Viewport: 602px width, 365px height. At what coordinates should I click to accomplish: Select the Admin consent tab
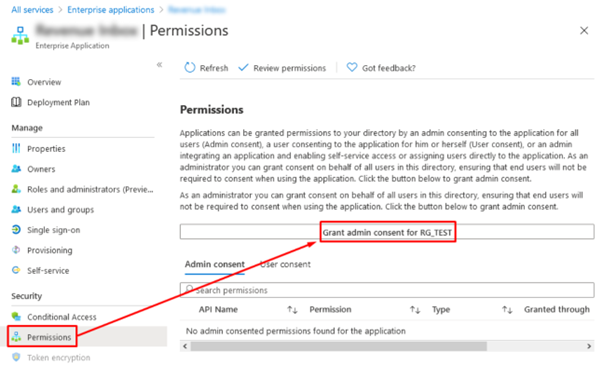215,264
